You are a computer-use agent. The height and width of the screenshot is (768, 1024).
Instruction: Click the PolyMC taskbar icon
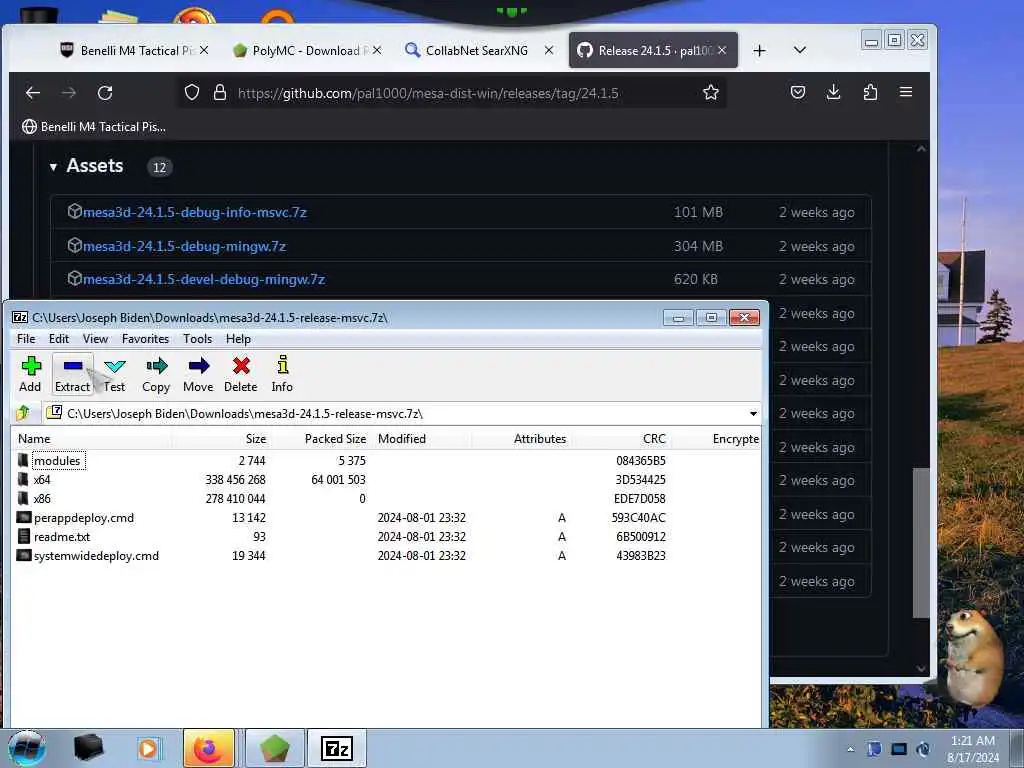(275, 748)
